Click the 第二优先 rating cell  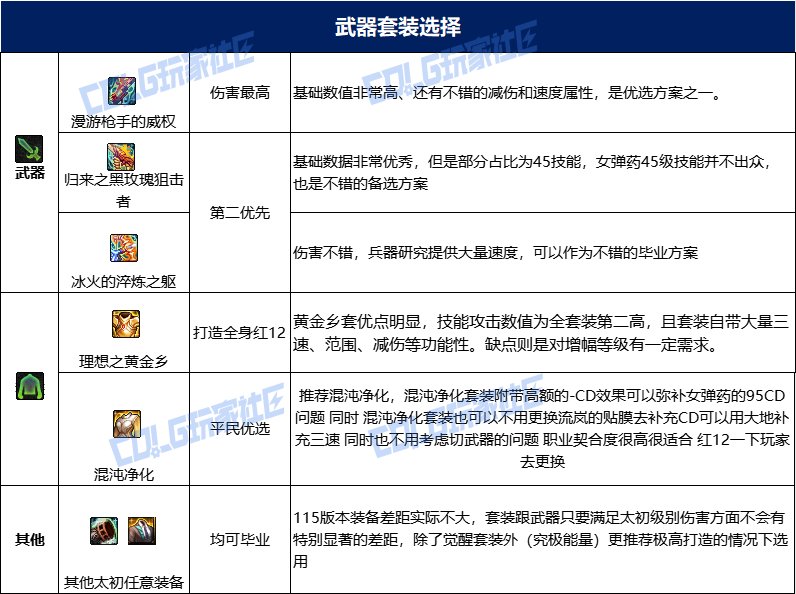(240, 212)
